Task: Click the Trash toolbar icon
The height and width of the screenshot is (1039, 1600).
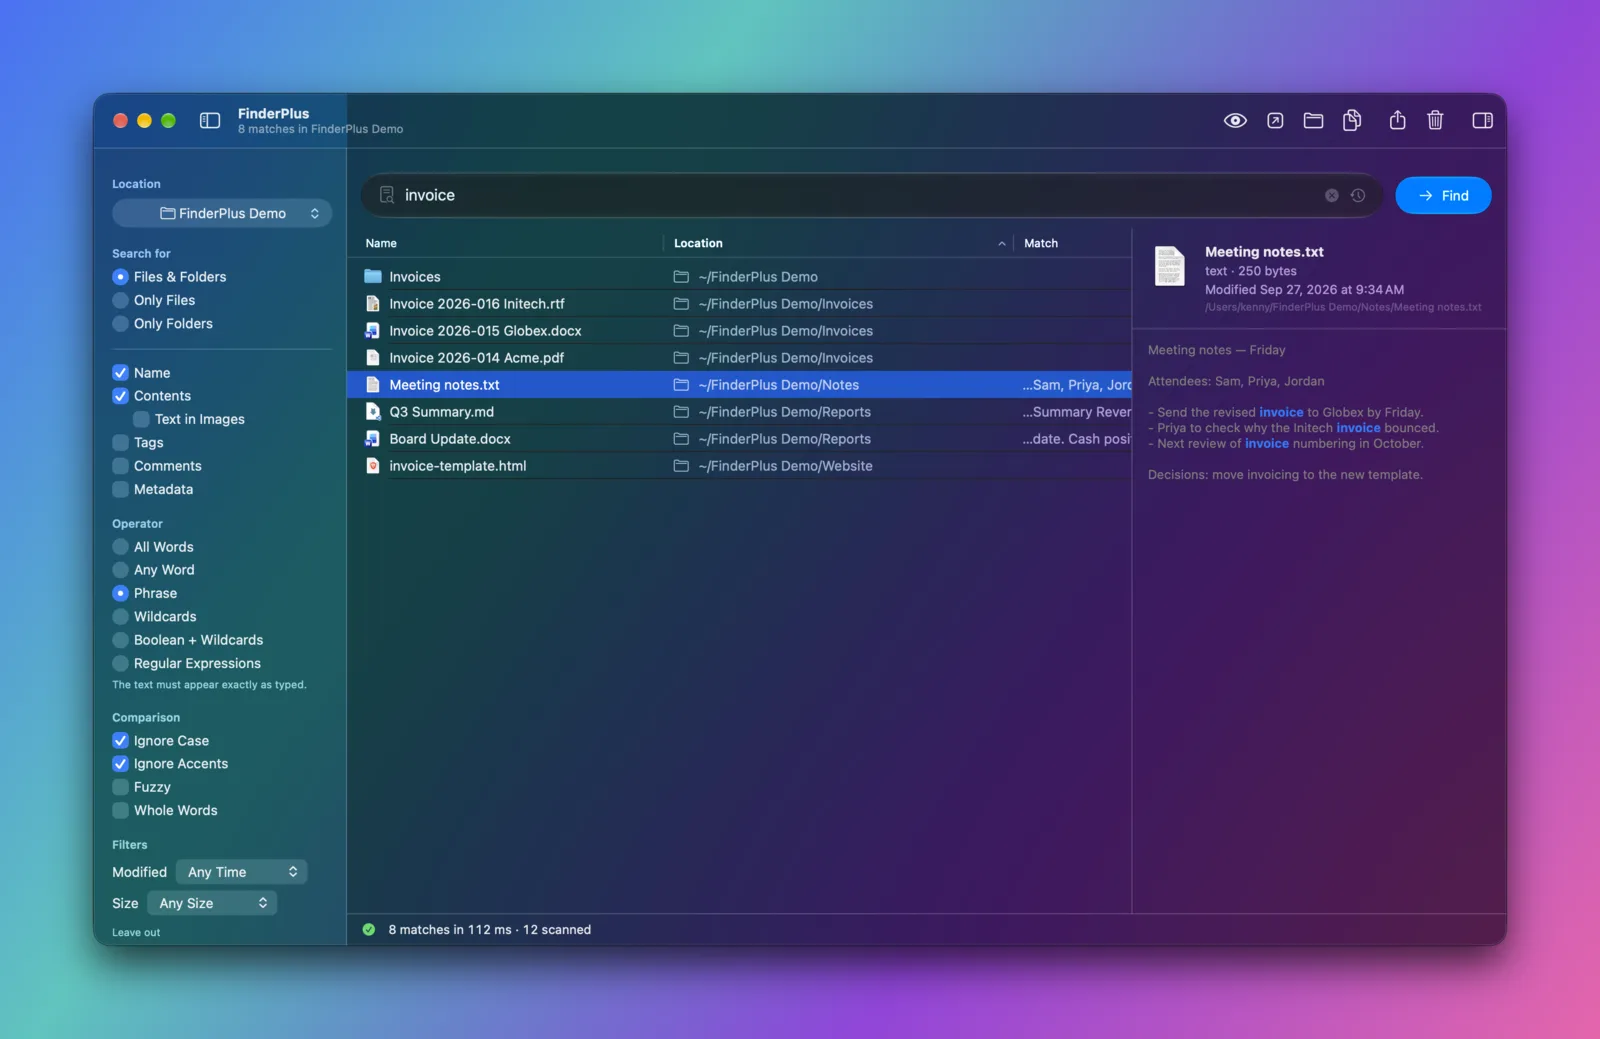Action: pyautogui.click(x=1435, y=121)
